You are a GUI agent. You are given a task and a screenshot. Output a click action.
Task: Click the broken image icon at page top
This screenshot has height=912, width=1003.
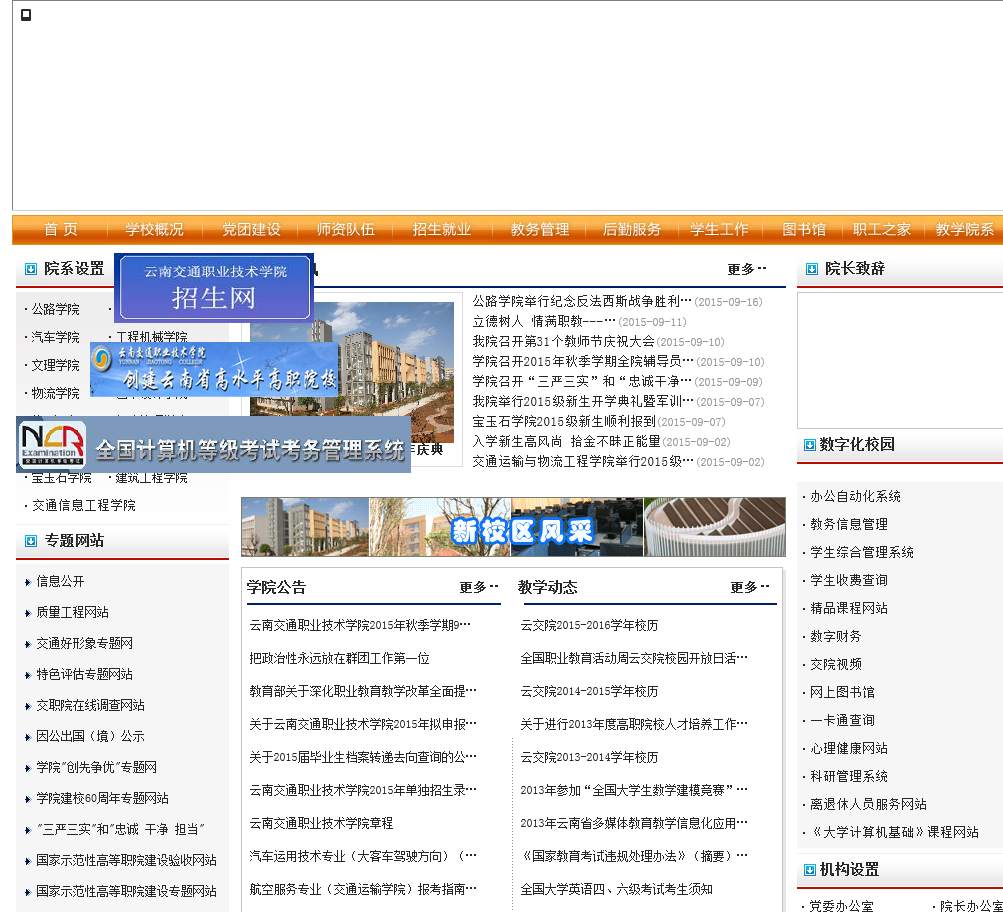pos(26,15)
